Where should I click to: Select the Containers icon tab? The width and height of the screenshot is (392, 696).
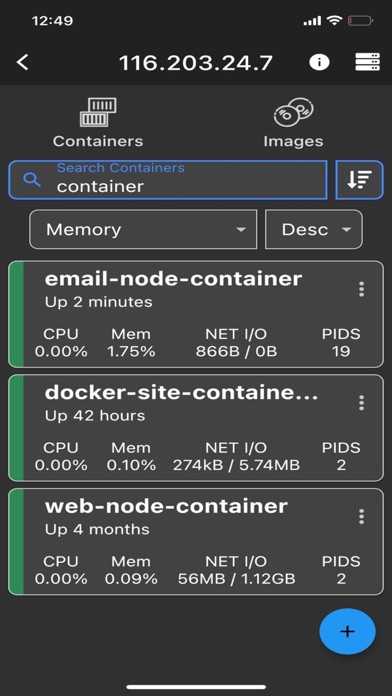98,123
